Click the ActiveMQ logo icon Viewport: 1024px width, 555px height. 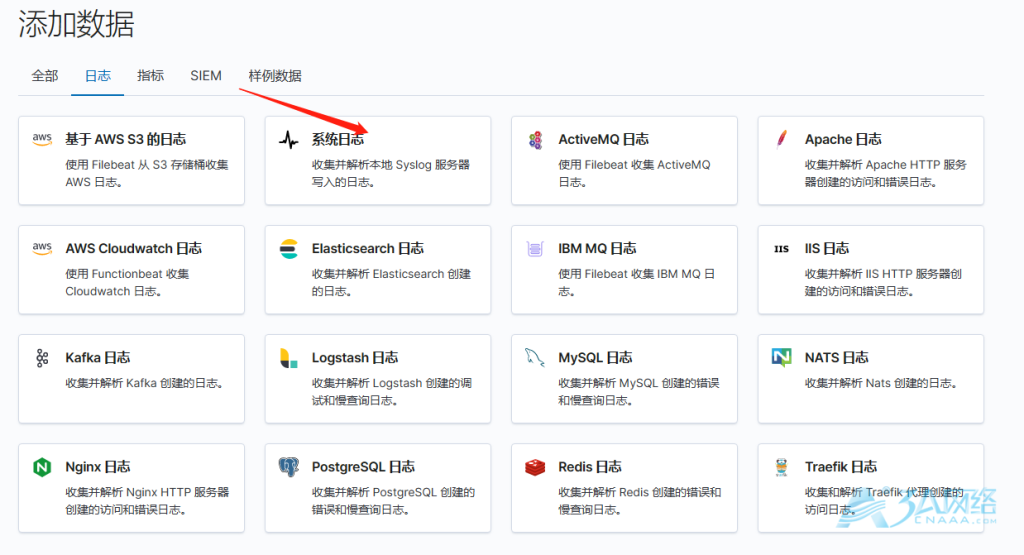[x=535, y=140]
